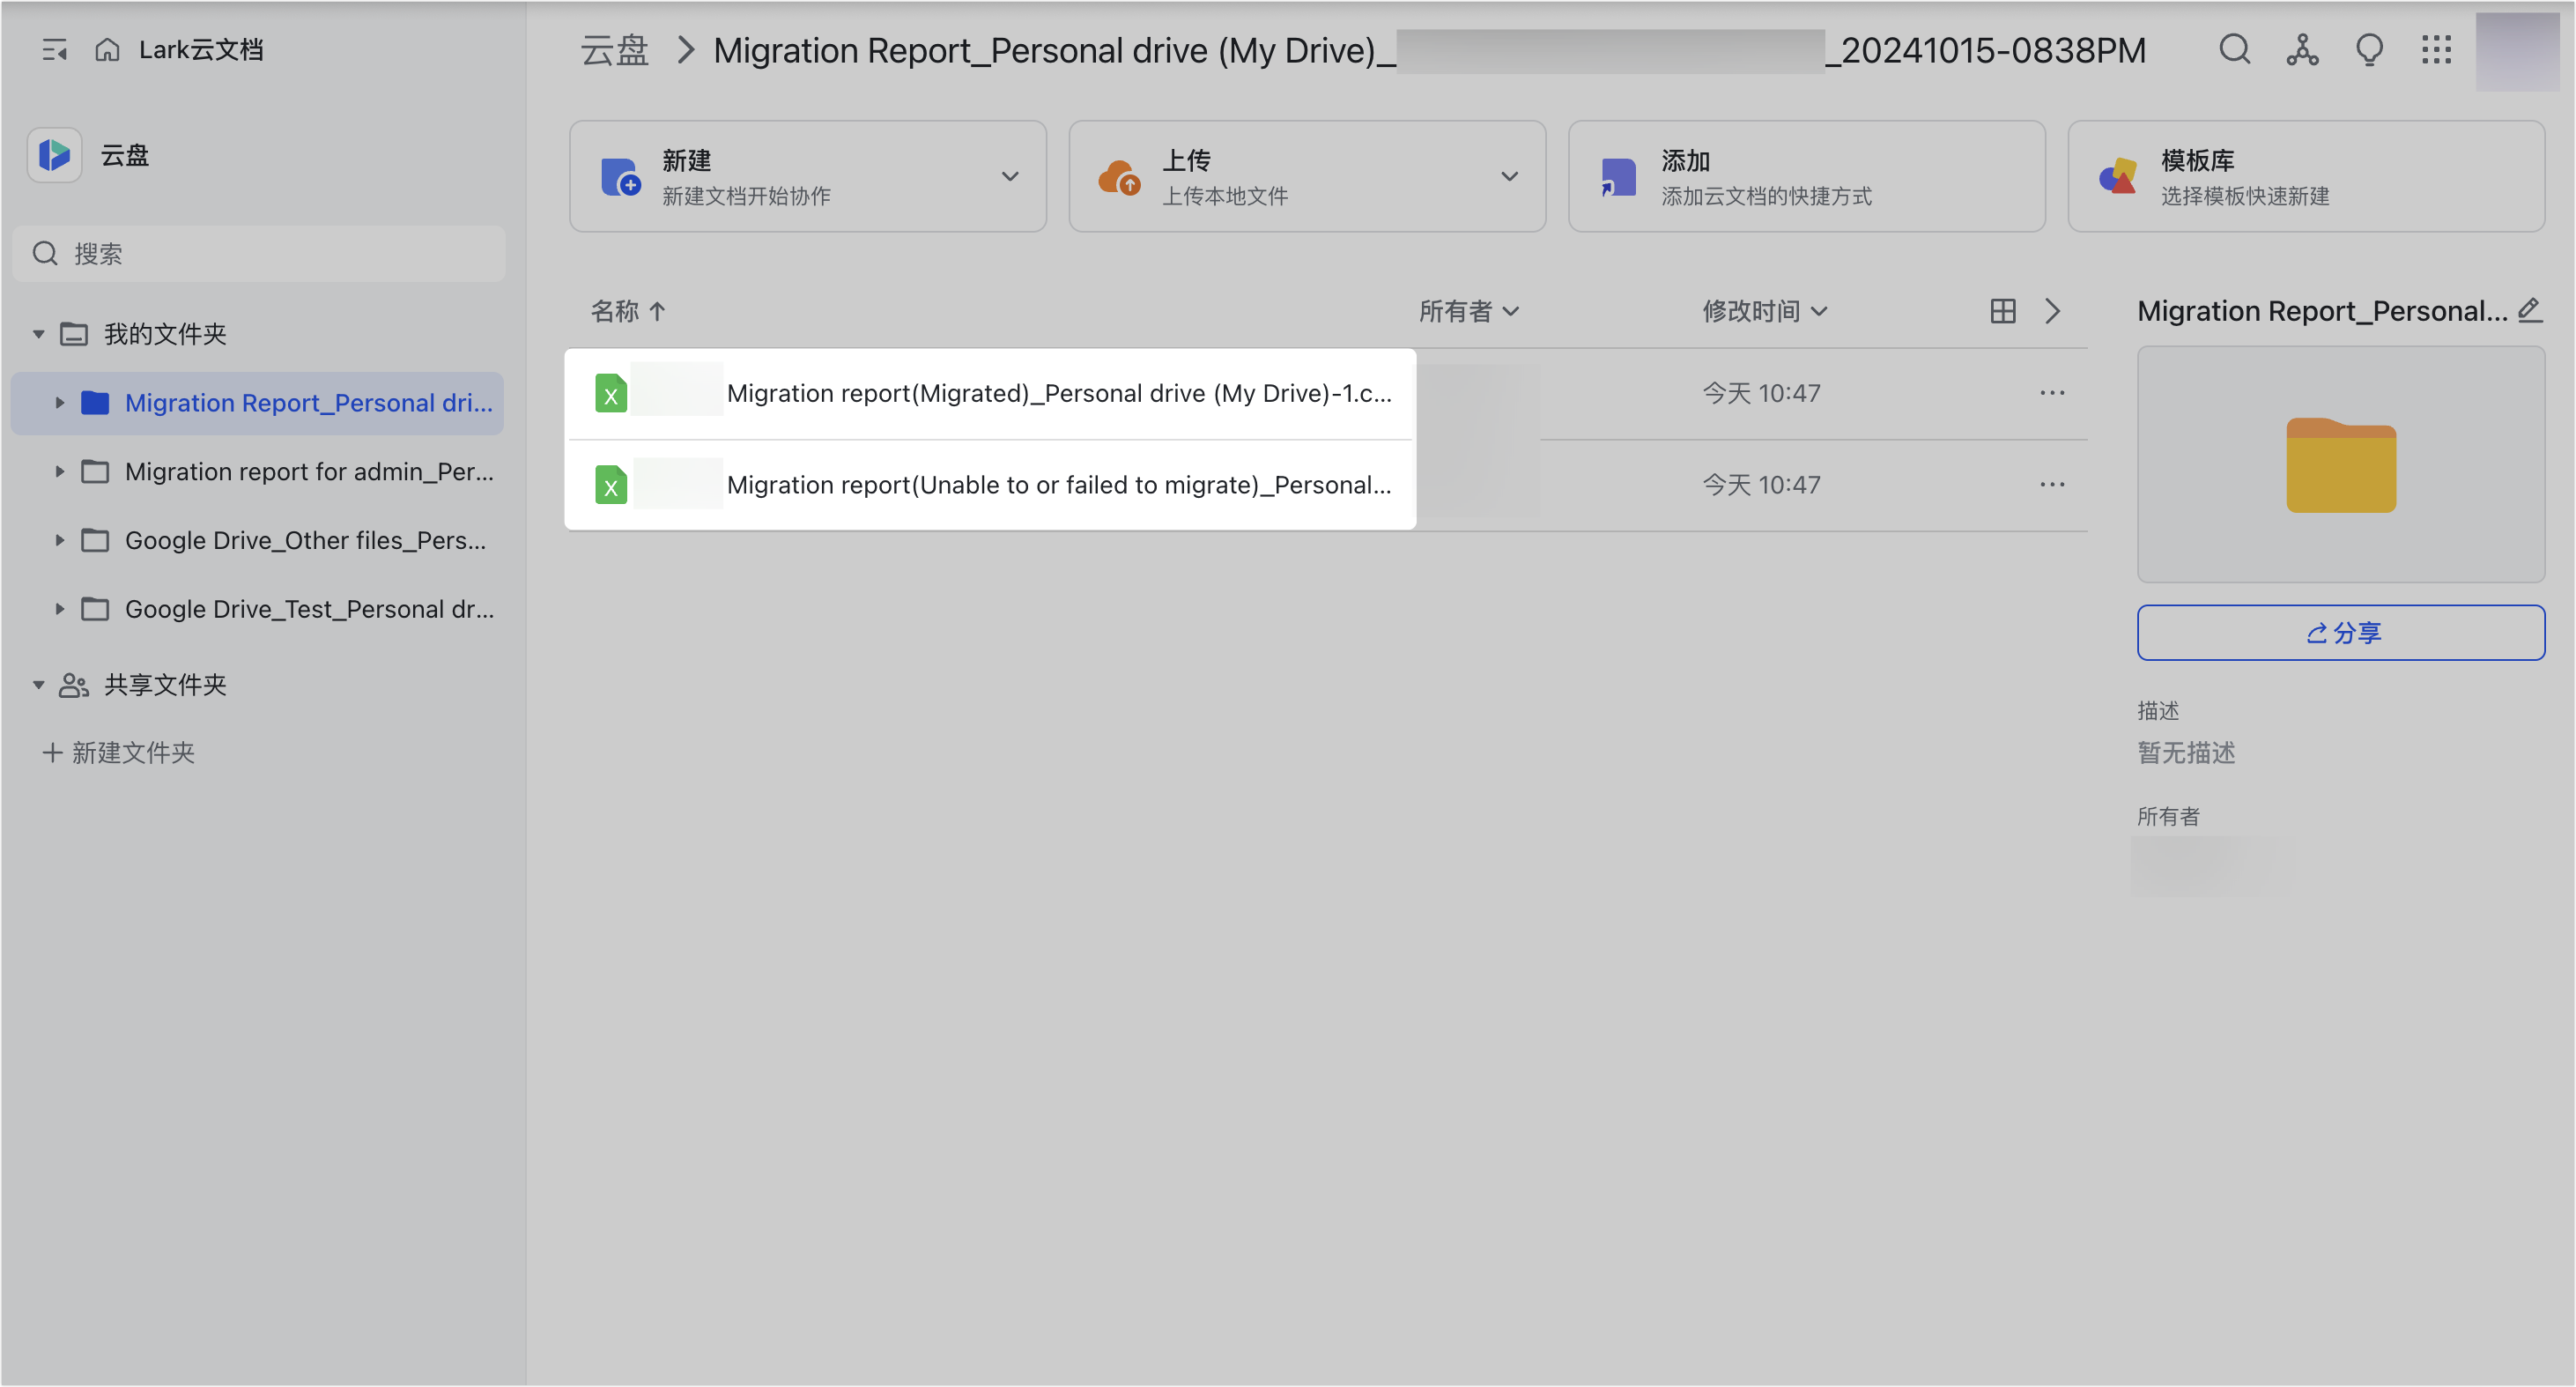2576x1387 pixels.
Task: Open the 模板库 template library icon
Action: (2118, 176)
